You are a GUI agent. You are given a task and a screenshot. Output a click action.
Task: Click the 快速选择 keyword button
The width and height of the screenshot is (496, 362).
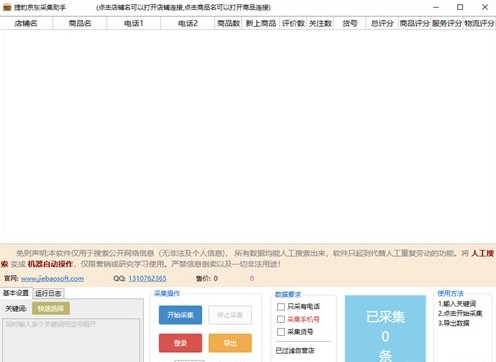[51, 308]
